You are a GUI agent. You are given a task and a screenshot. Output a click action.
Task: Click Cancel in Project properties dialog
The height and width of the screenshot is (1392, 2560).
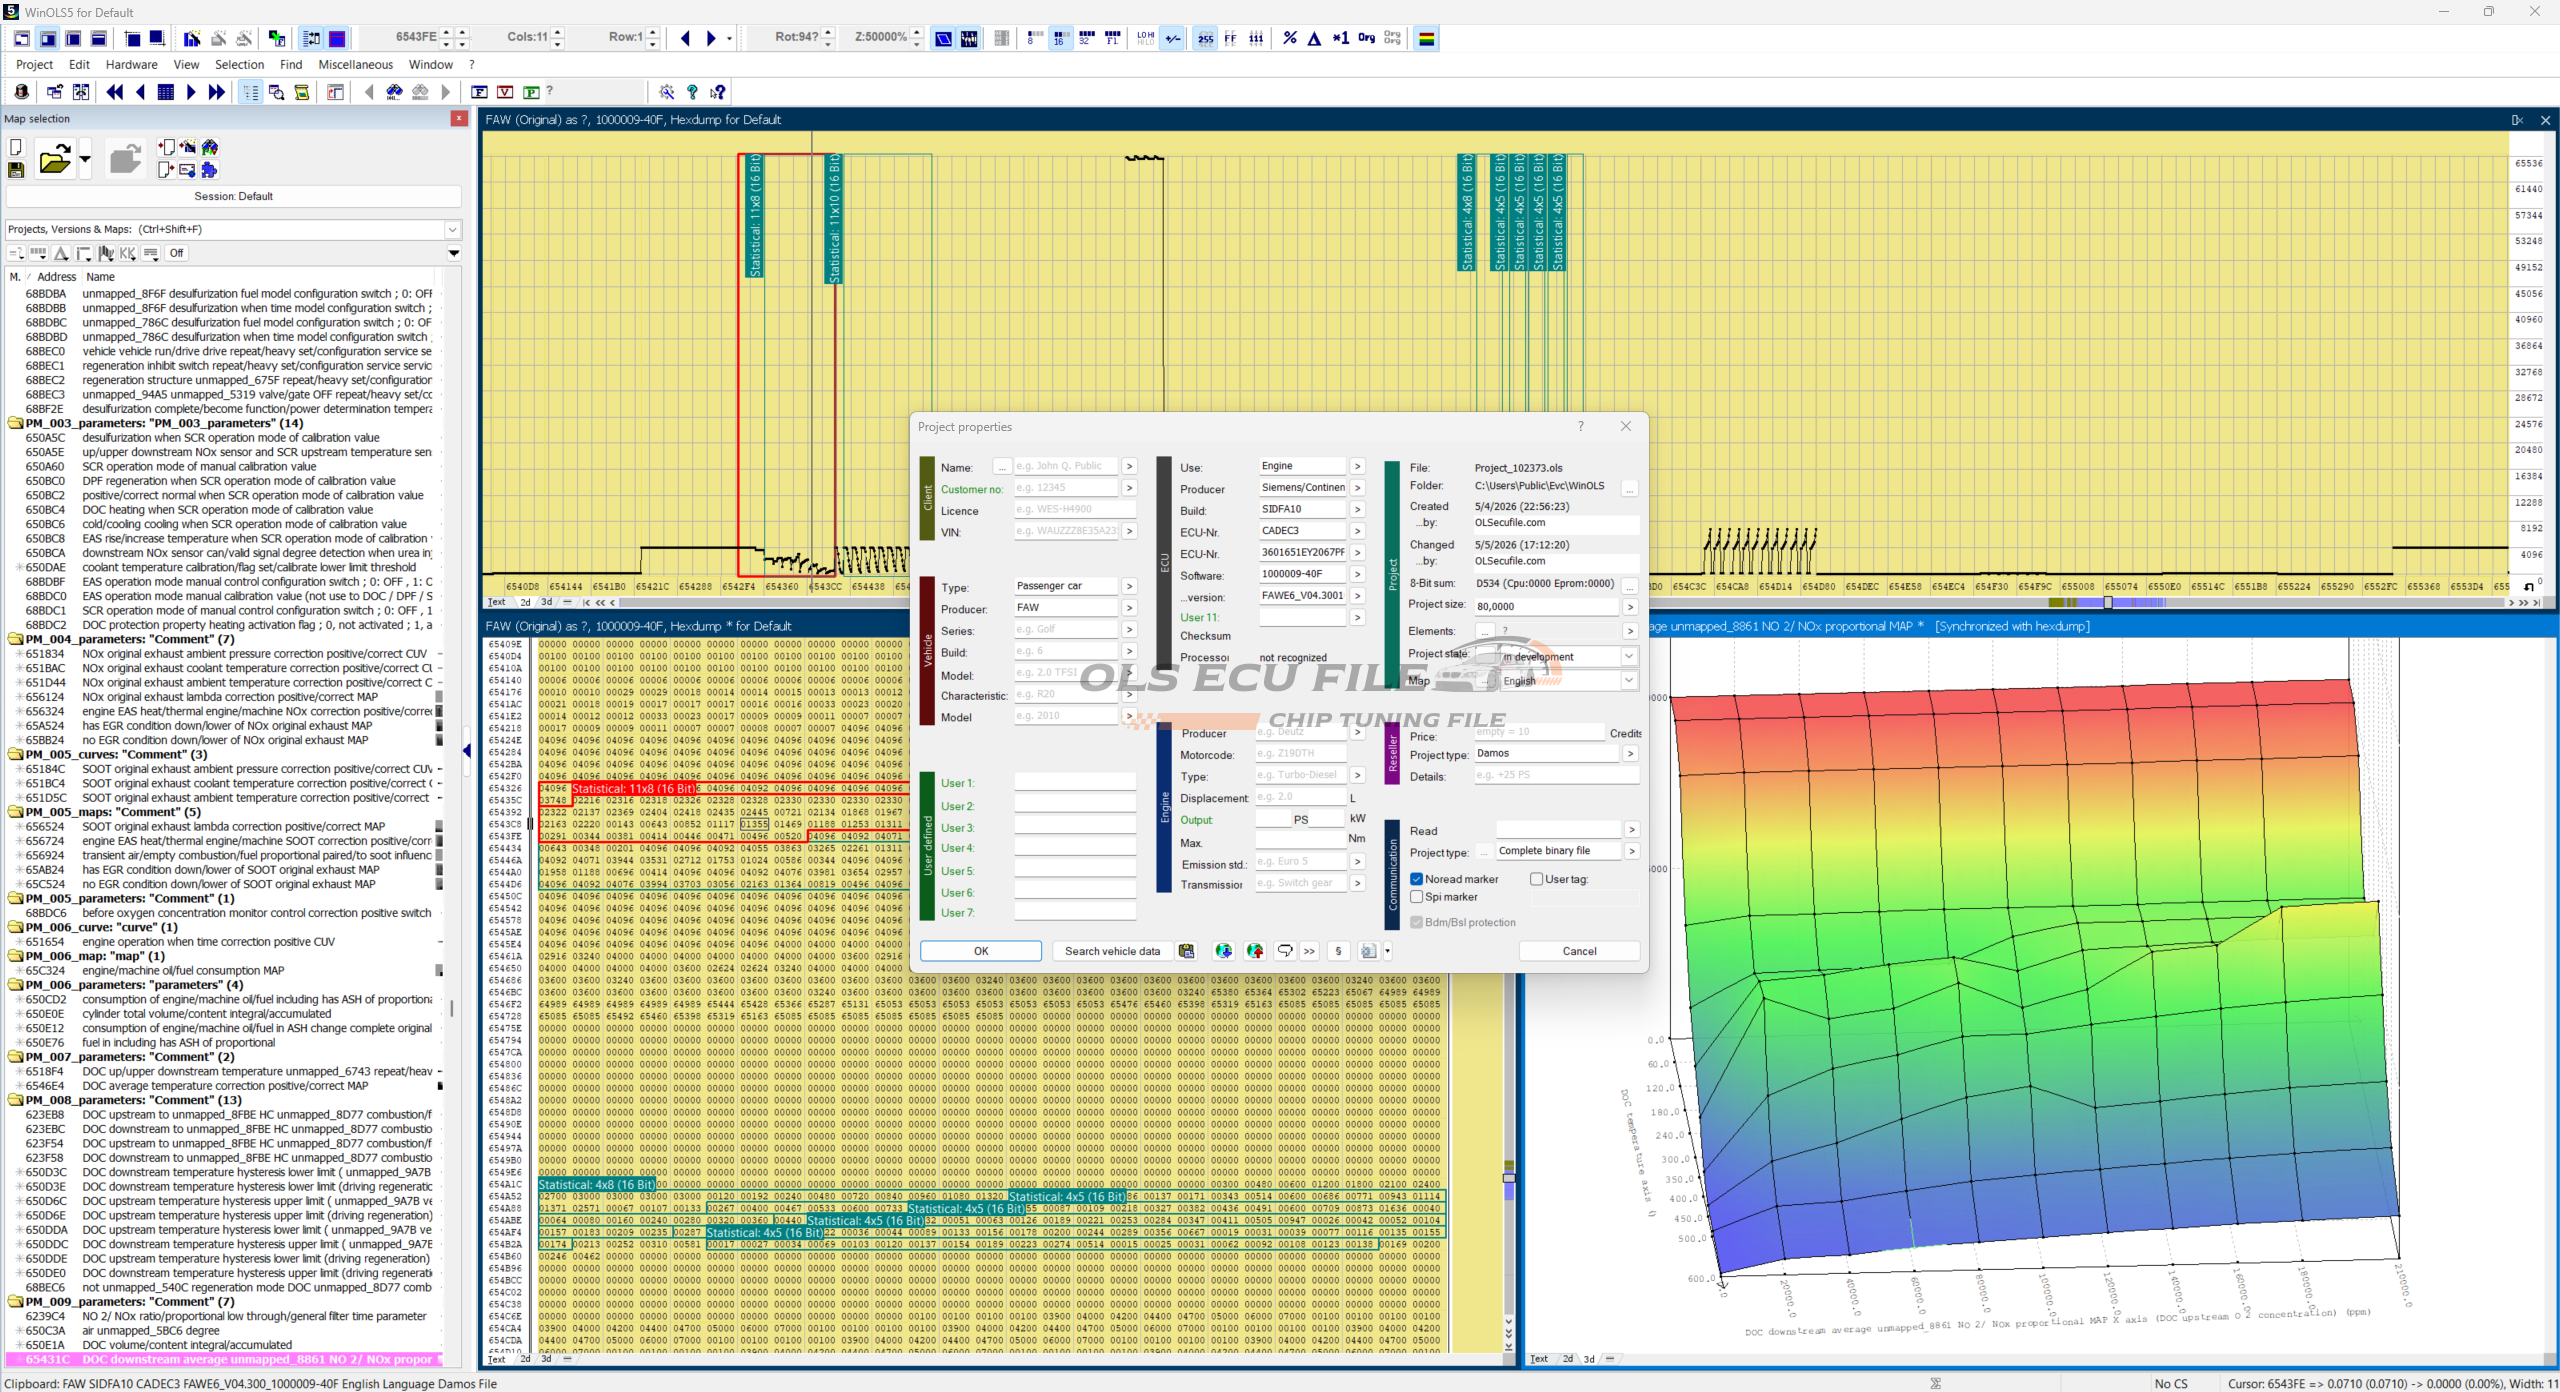coord(1579,951)
